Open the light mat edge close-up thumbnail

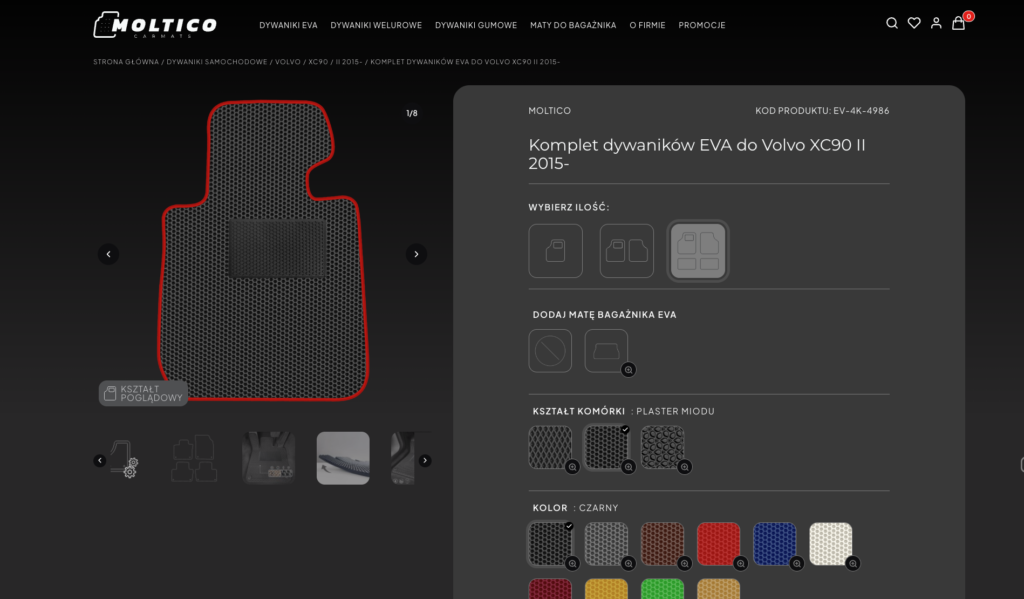343,459
